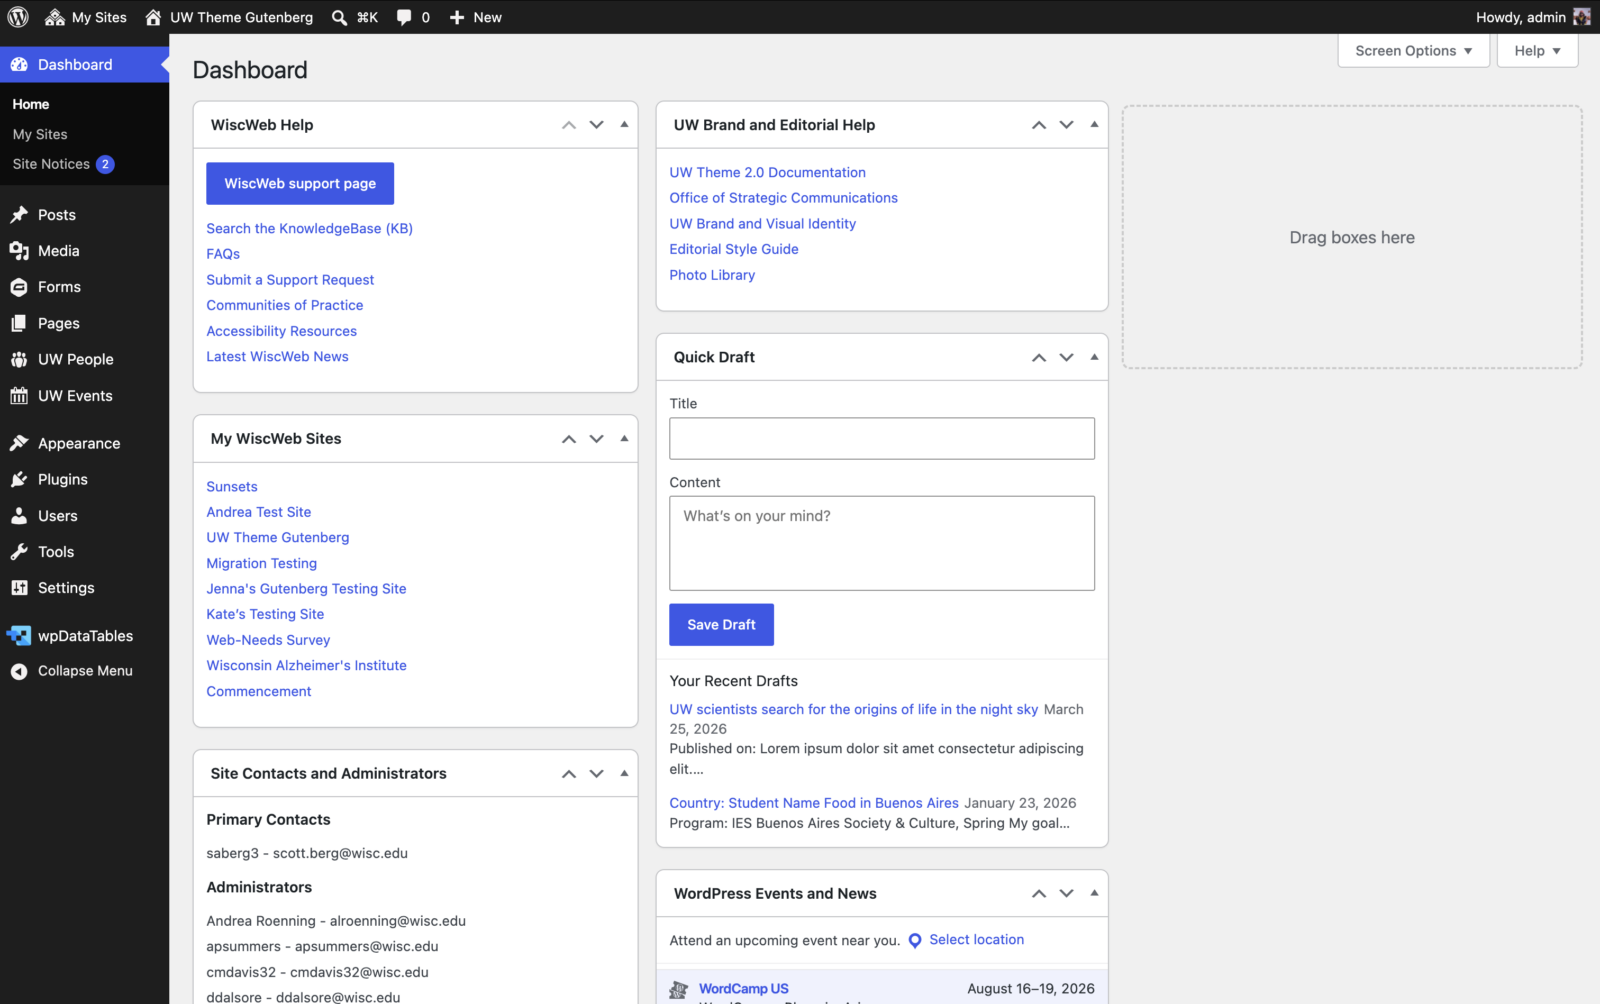Move Quick Draft box down
The width and height of the screenshot is (1600, 1004).
coord(1067,357)
